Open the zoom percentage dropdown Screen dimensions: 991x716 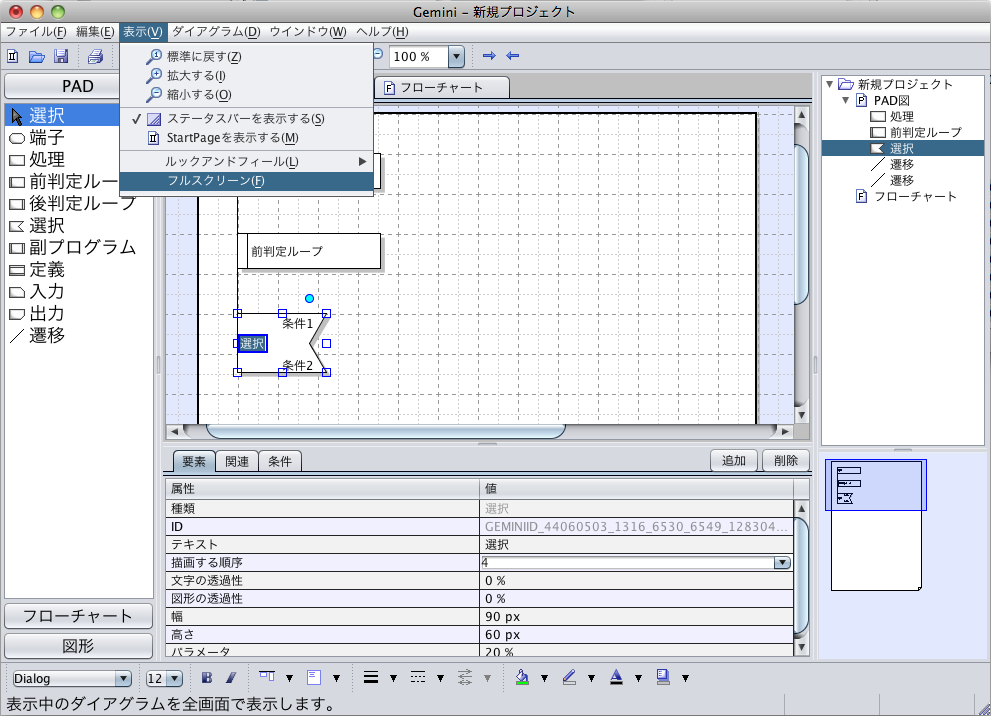coord(456,56)
